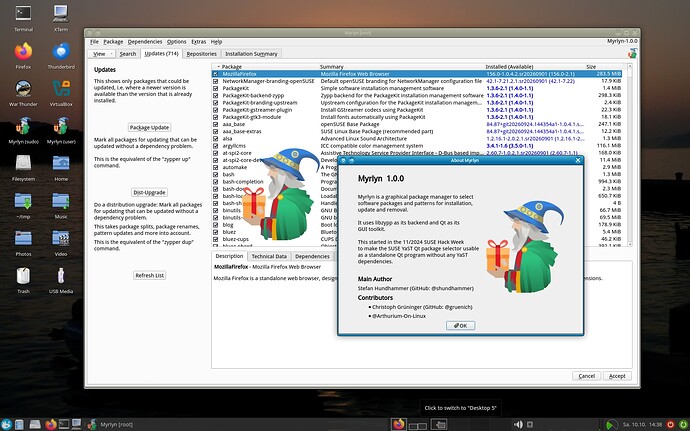
Task: Open the Firefox desktop shortcut
Action: pyautogui.click(x=23, y=52)
